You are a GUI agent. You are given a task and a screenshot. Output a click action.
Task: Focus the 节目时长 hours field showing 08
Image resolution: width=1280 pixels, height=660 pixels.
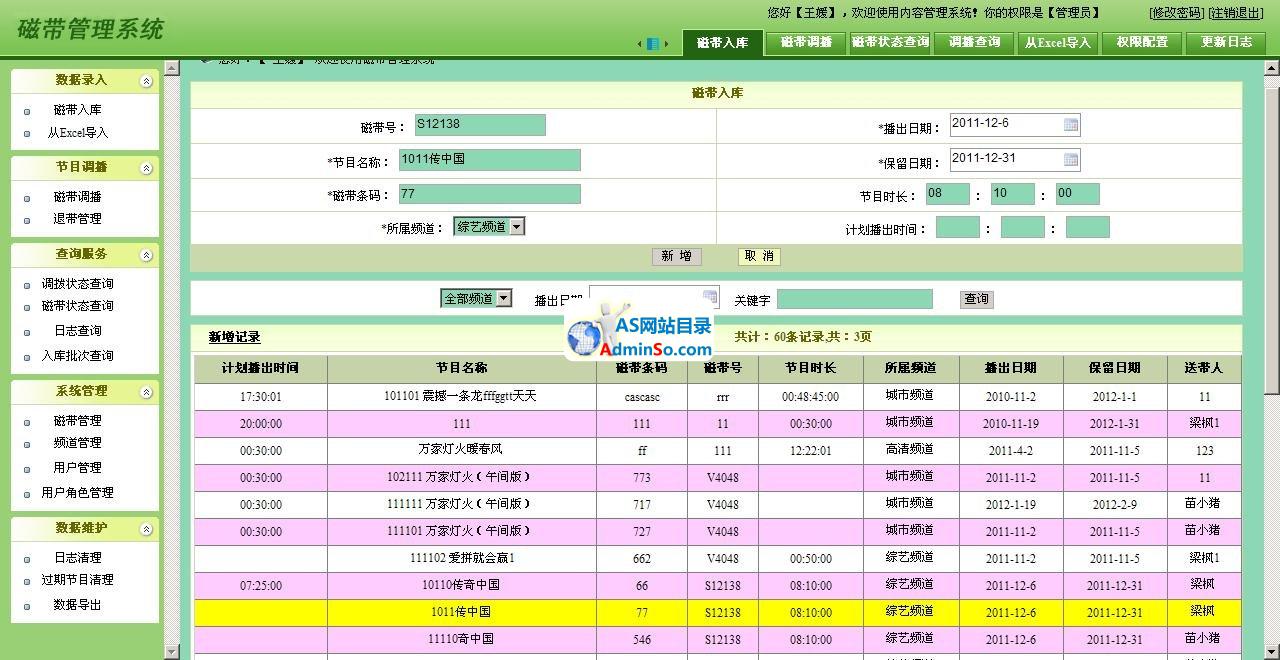pos(948,194)
